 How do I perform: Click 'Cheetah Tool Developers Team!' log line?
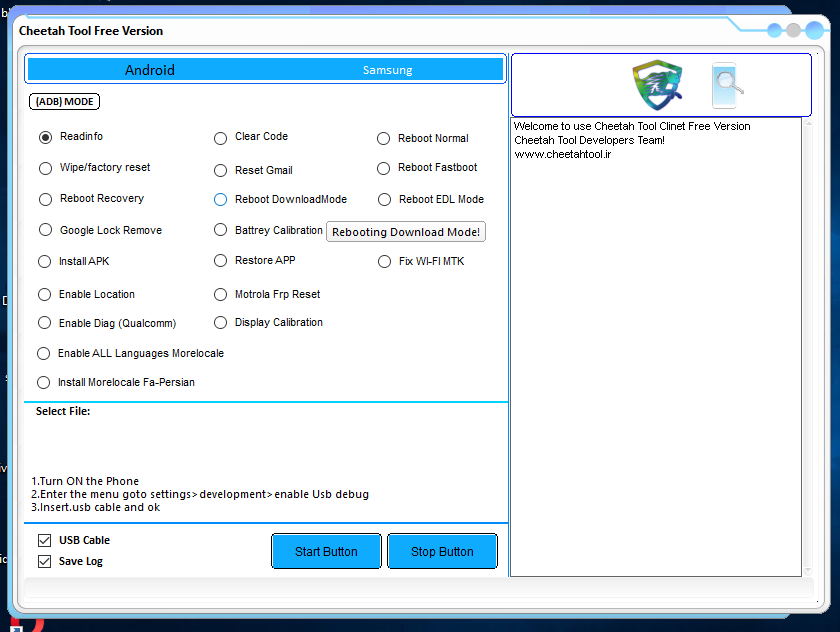[589, 140]
